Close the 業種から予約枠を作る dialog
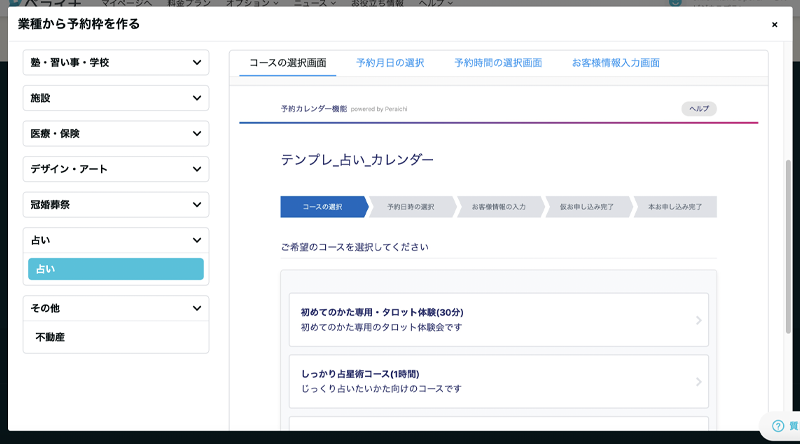The width and height of the screenshot is (800, 444). [x=774, y=24]
